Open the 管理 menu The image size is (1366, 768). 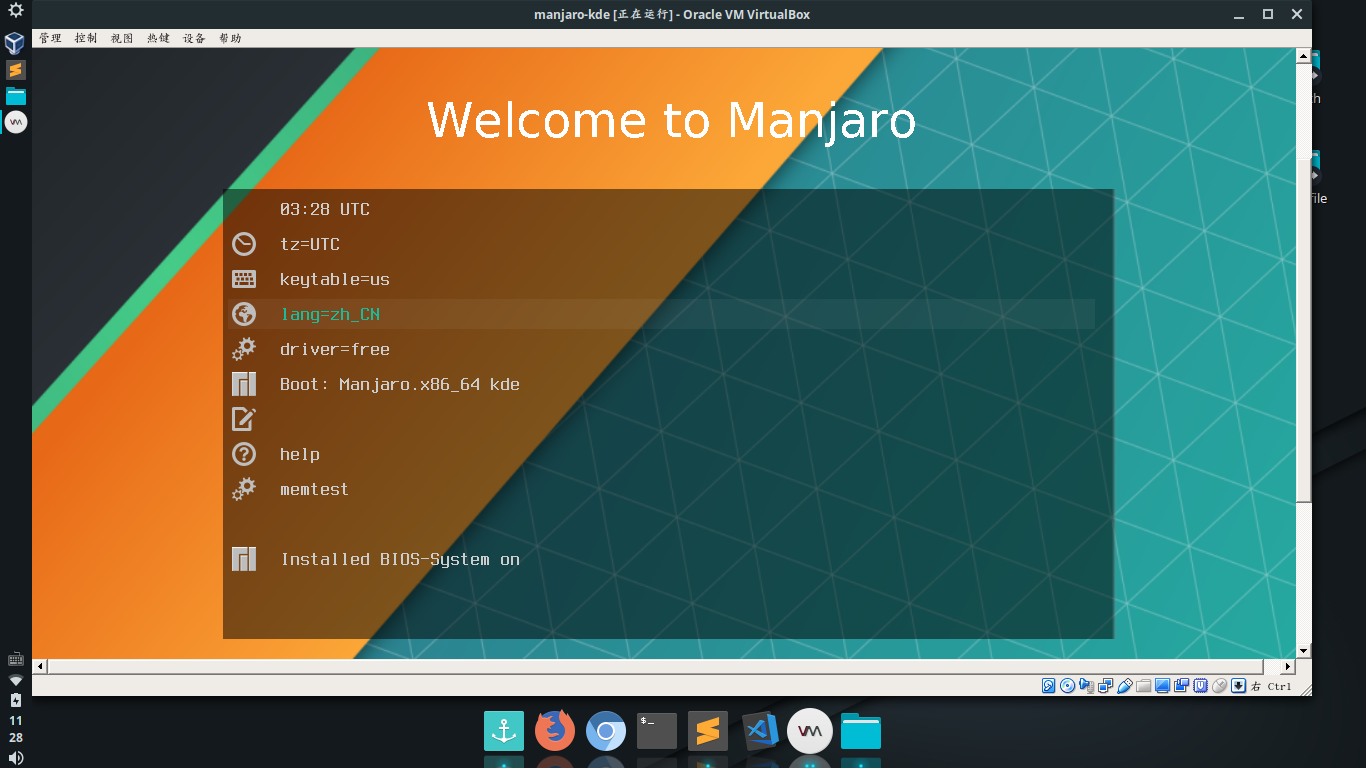[50, 38]
